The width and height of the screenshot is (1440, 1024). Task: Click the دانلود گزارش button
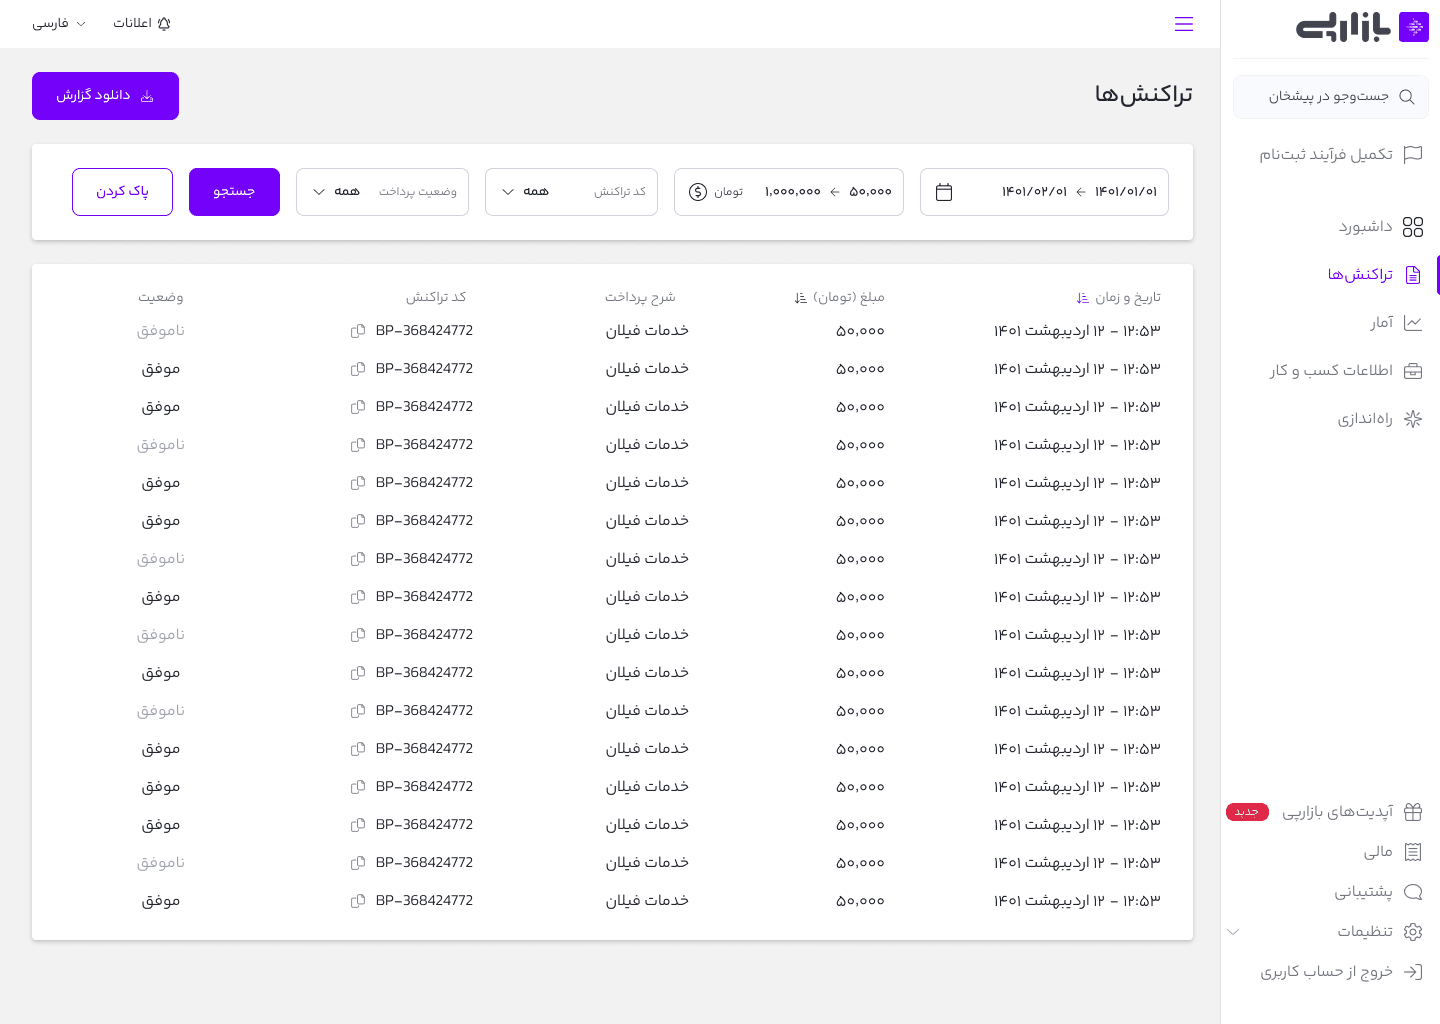[105, 96]
